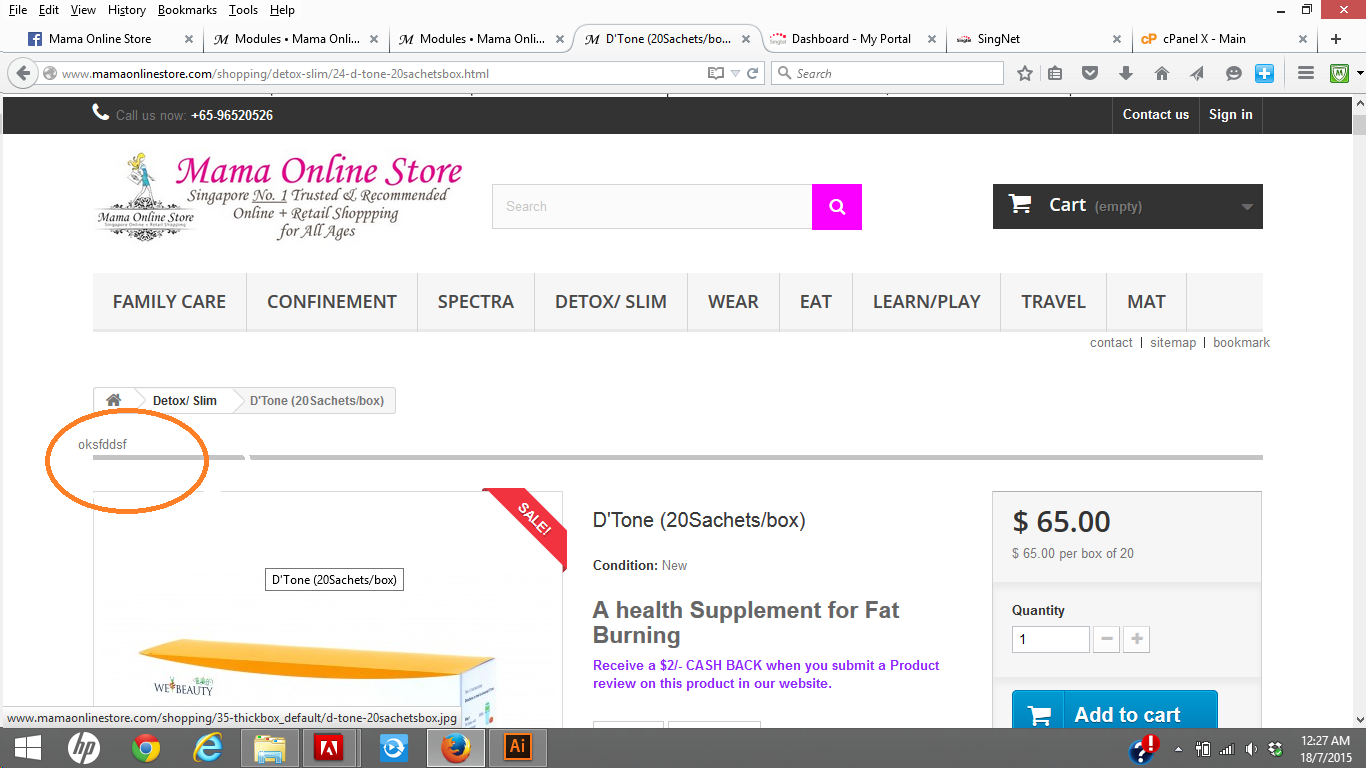The image size is (1366, 768).
Task: Open FAMILY CARE category menu
Action: tap(169, 302)
